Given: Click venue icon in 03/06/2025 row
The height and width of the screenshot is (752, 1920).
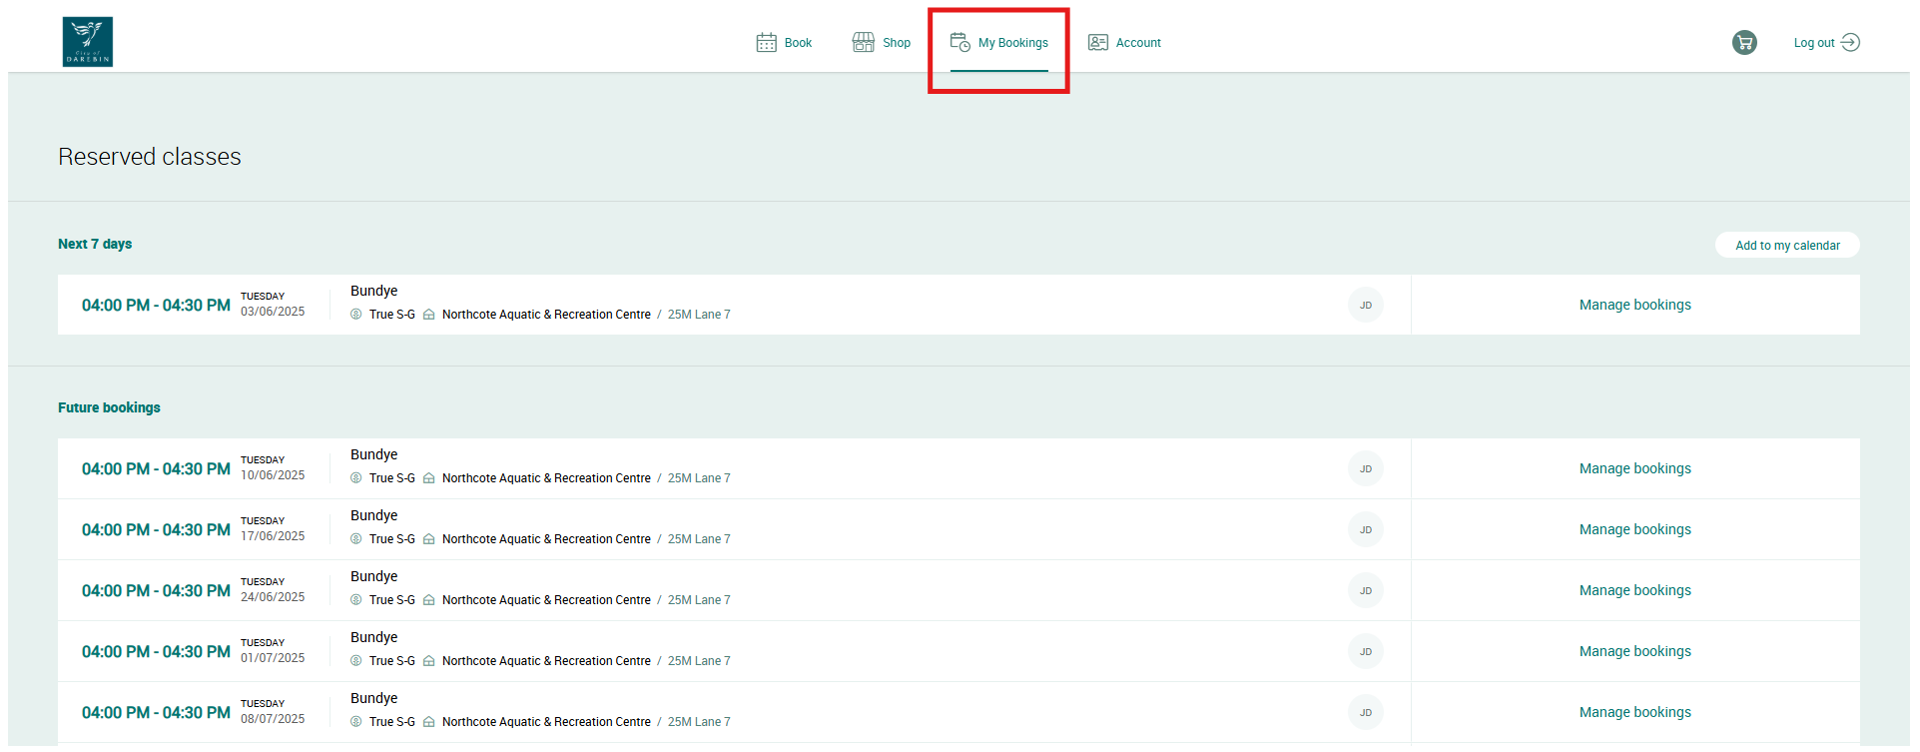Looking at the screenshot, I should pos(429,314).
